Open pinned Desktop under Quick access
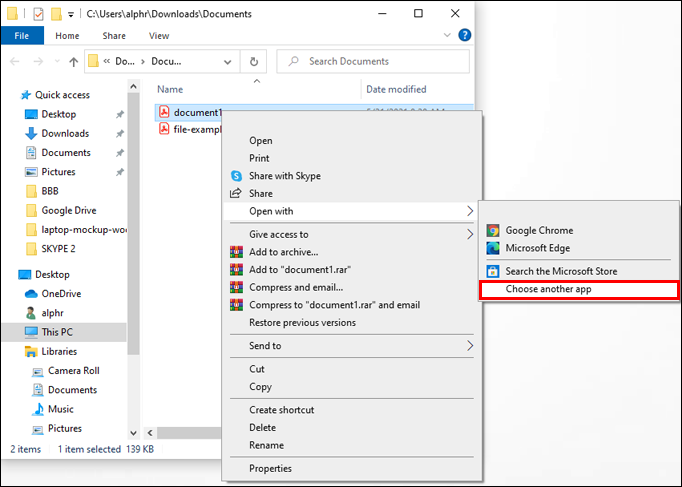This screenshot has width=682, height=487. [x=59, y=114]
